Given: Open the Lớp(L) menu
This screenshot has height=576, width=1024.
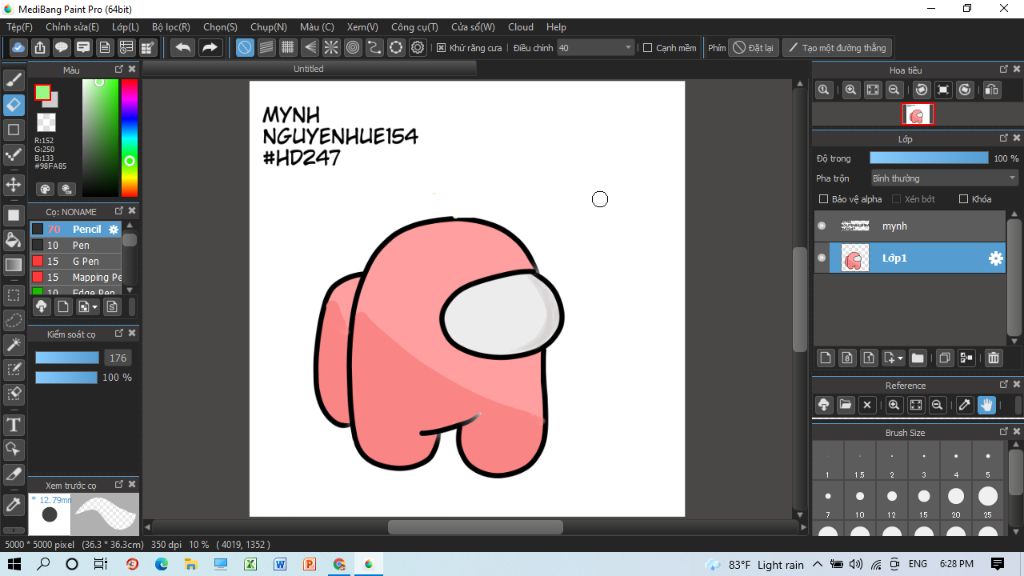Looking at the screenshot, I should (125, 27).
